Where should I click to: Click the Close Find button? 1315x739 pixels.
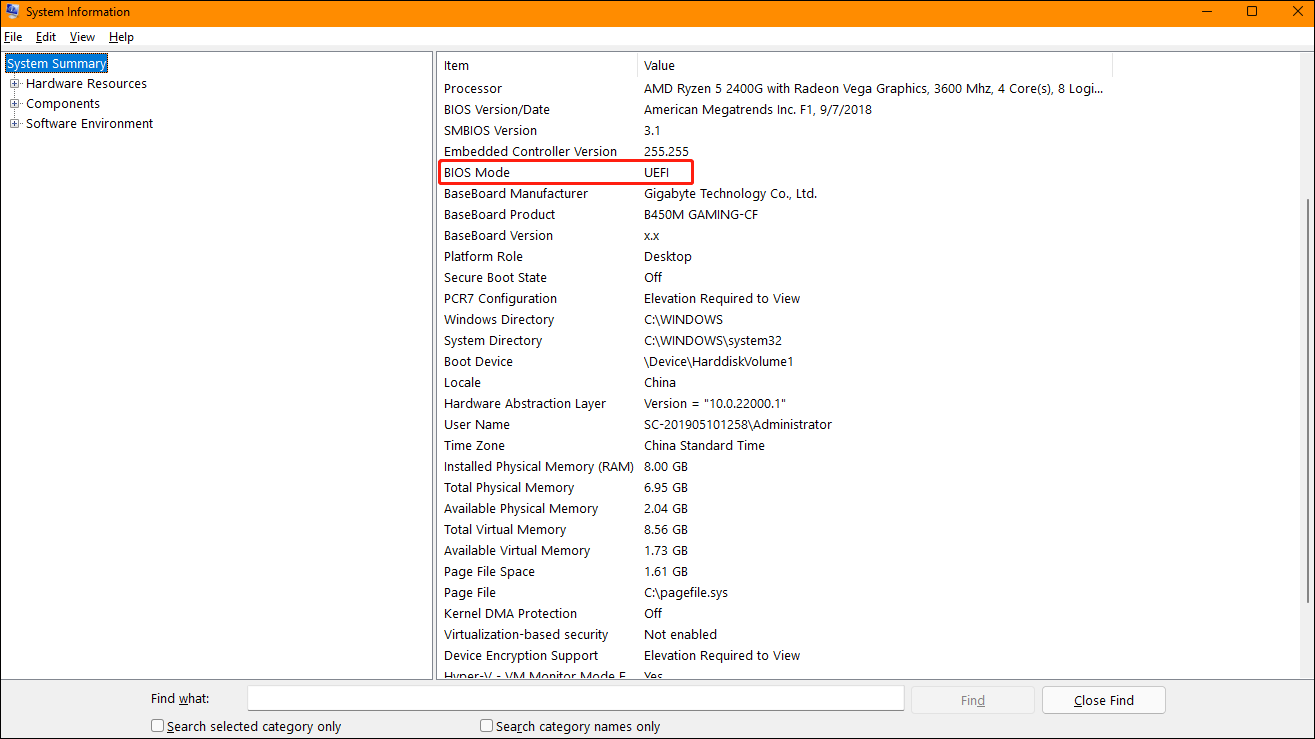[x=1104, y=700]
